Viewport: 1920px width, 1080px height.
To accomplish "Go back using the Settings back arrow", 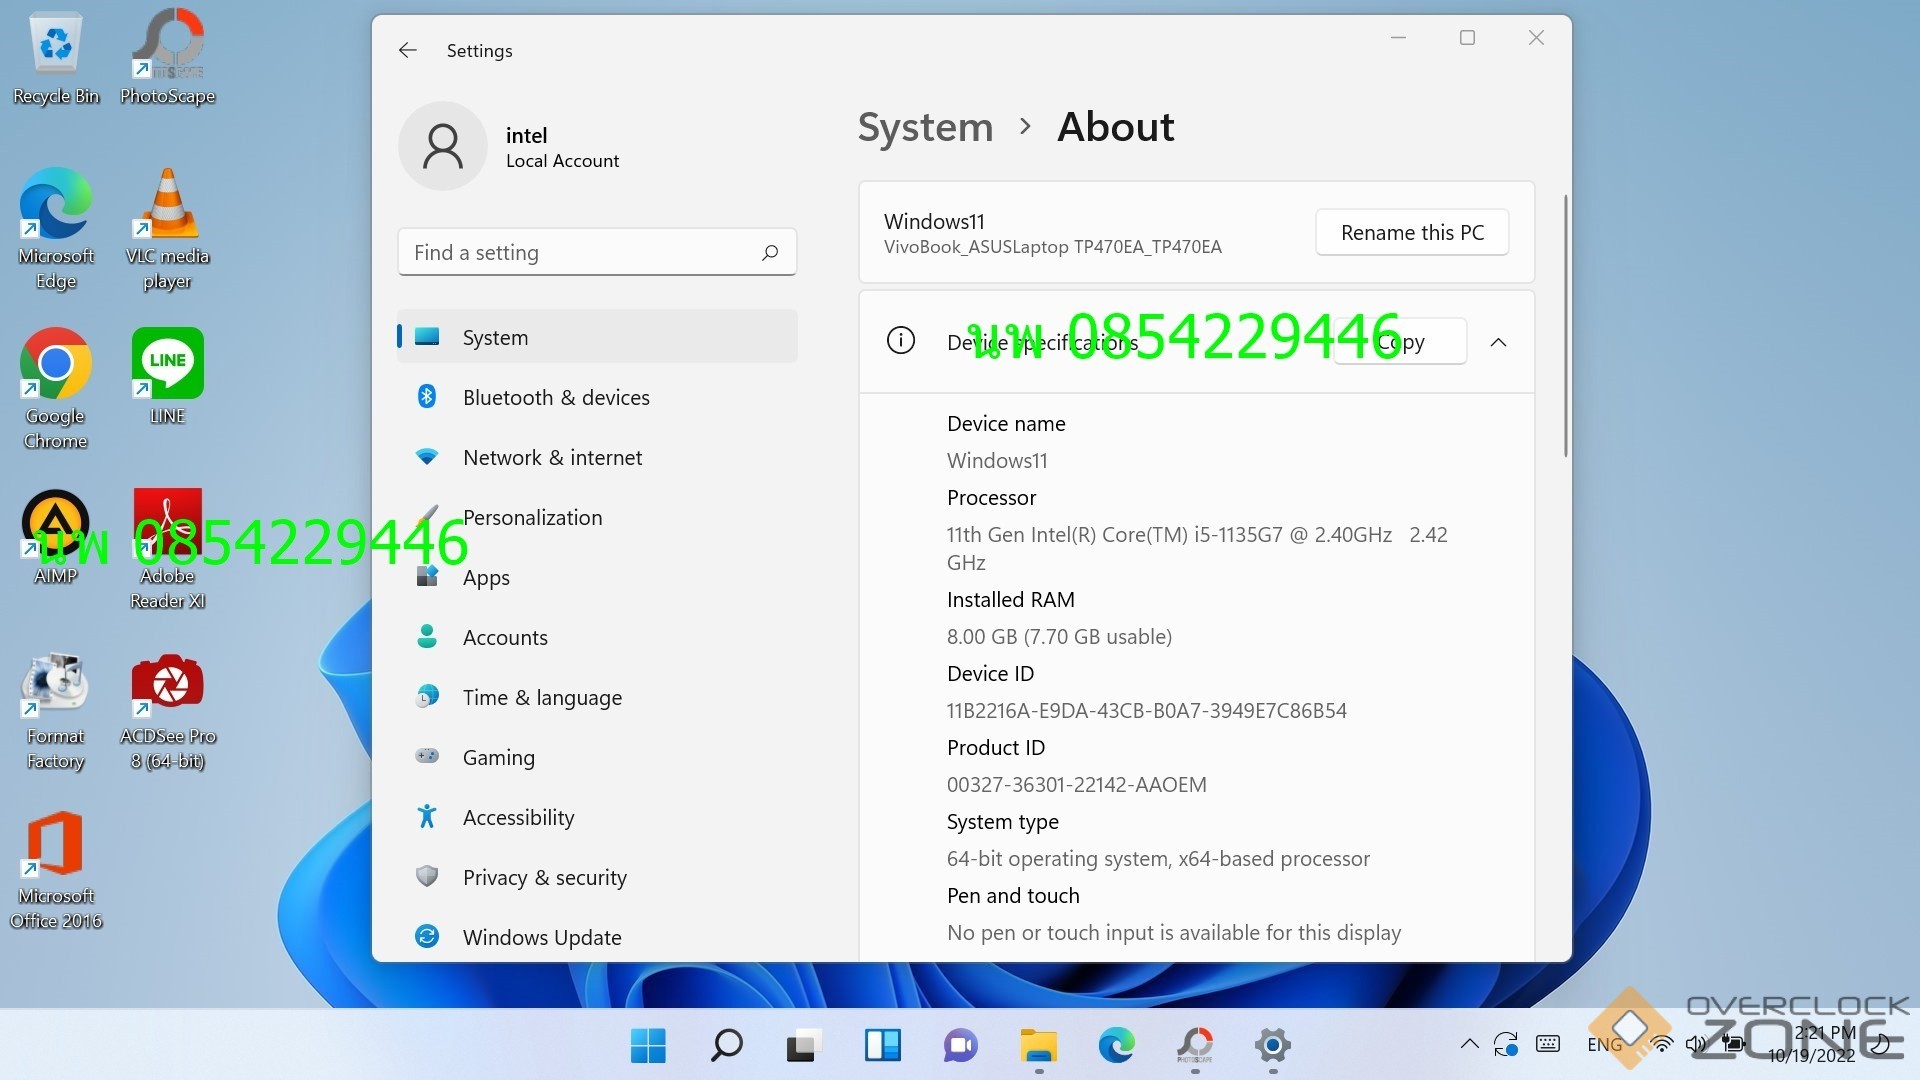I will point(407,51).
